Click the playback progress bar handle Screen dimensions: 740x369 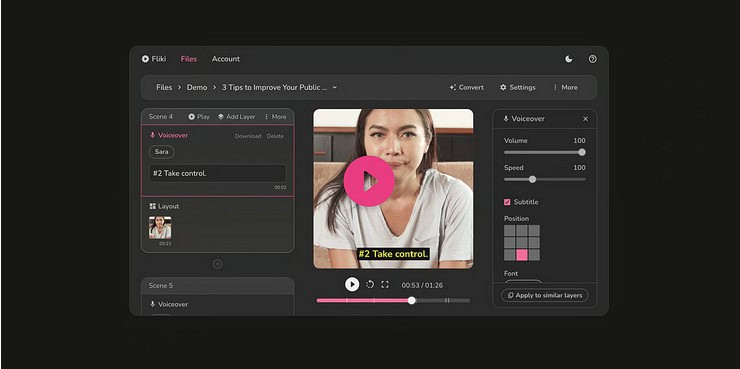[x=412, y=300]
